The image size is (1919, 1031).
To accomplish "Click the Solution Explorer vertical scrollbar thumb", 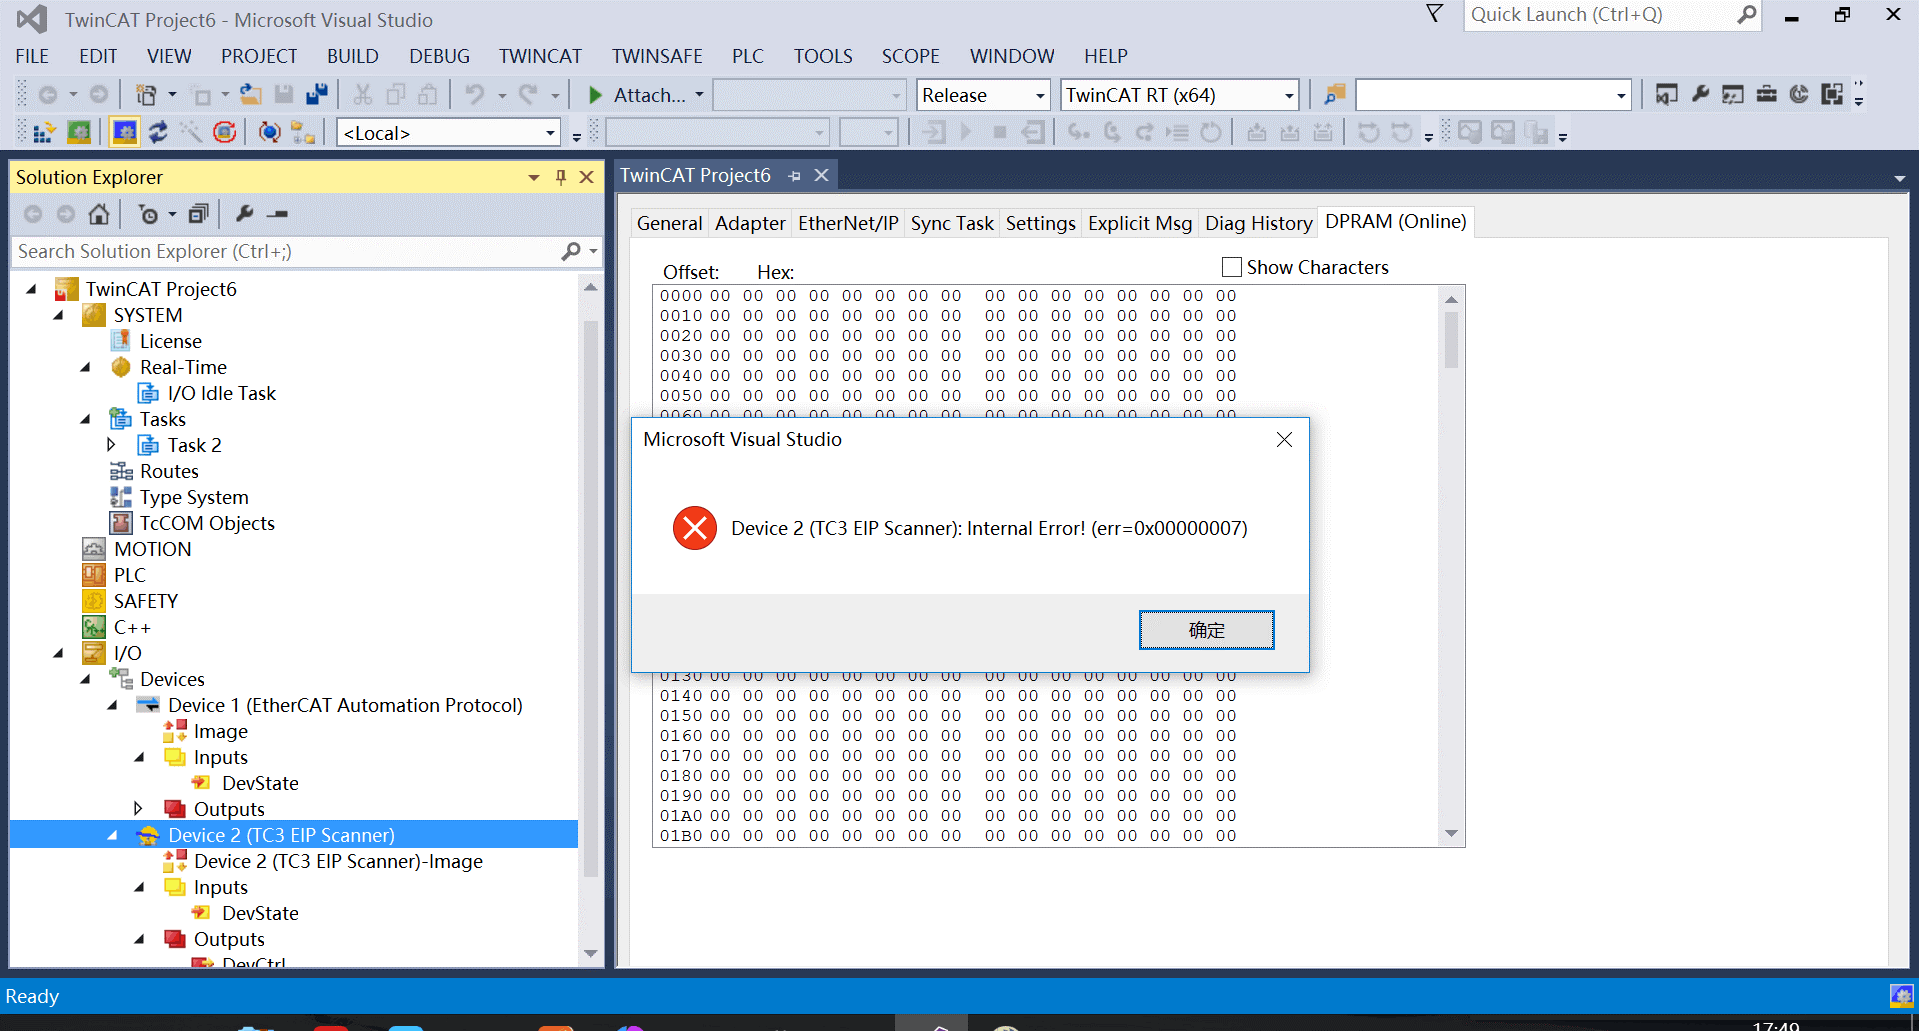I will (590, 598).
